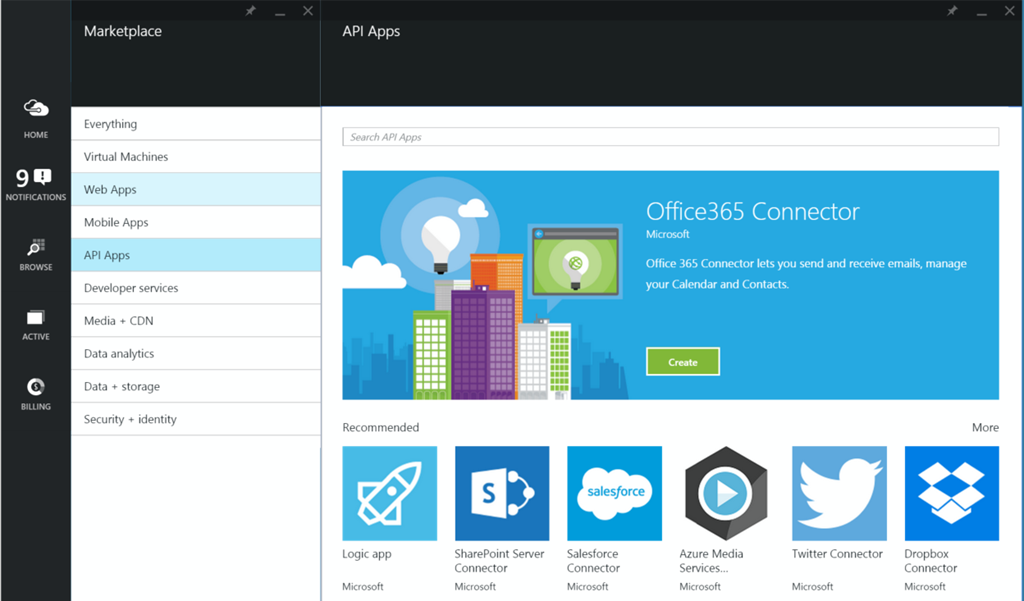The height and width of the screenshot is (601, 1024).
Task: Pin the API Apps blade
Action: [x=952, y=10]
